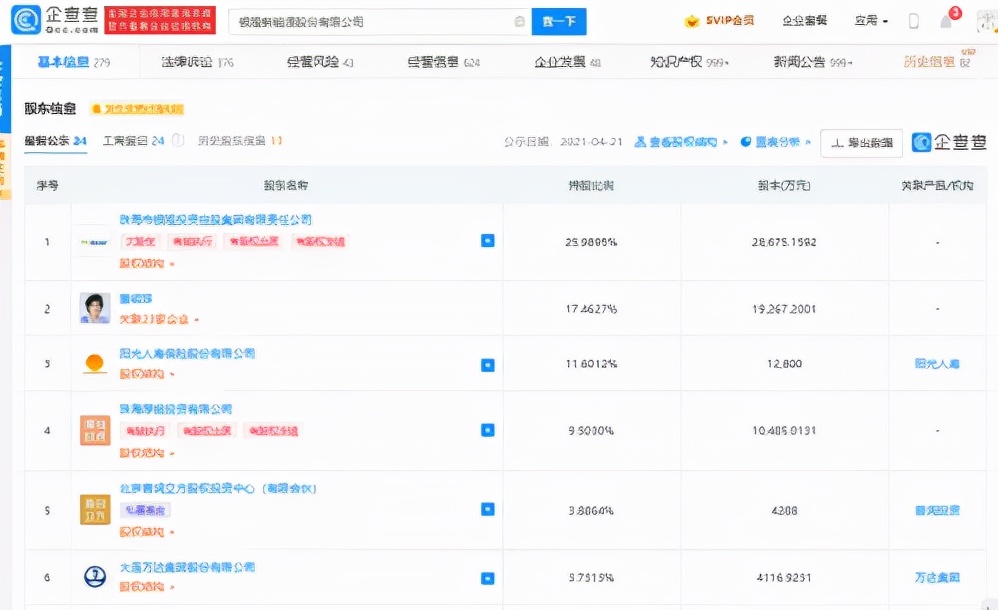
Task: Select the 最新公示 24 sub-tab
Action: (55, 141)
